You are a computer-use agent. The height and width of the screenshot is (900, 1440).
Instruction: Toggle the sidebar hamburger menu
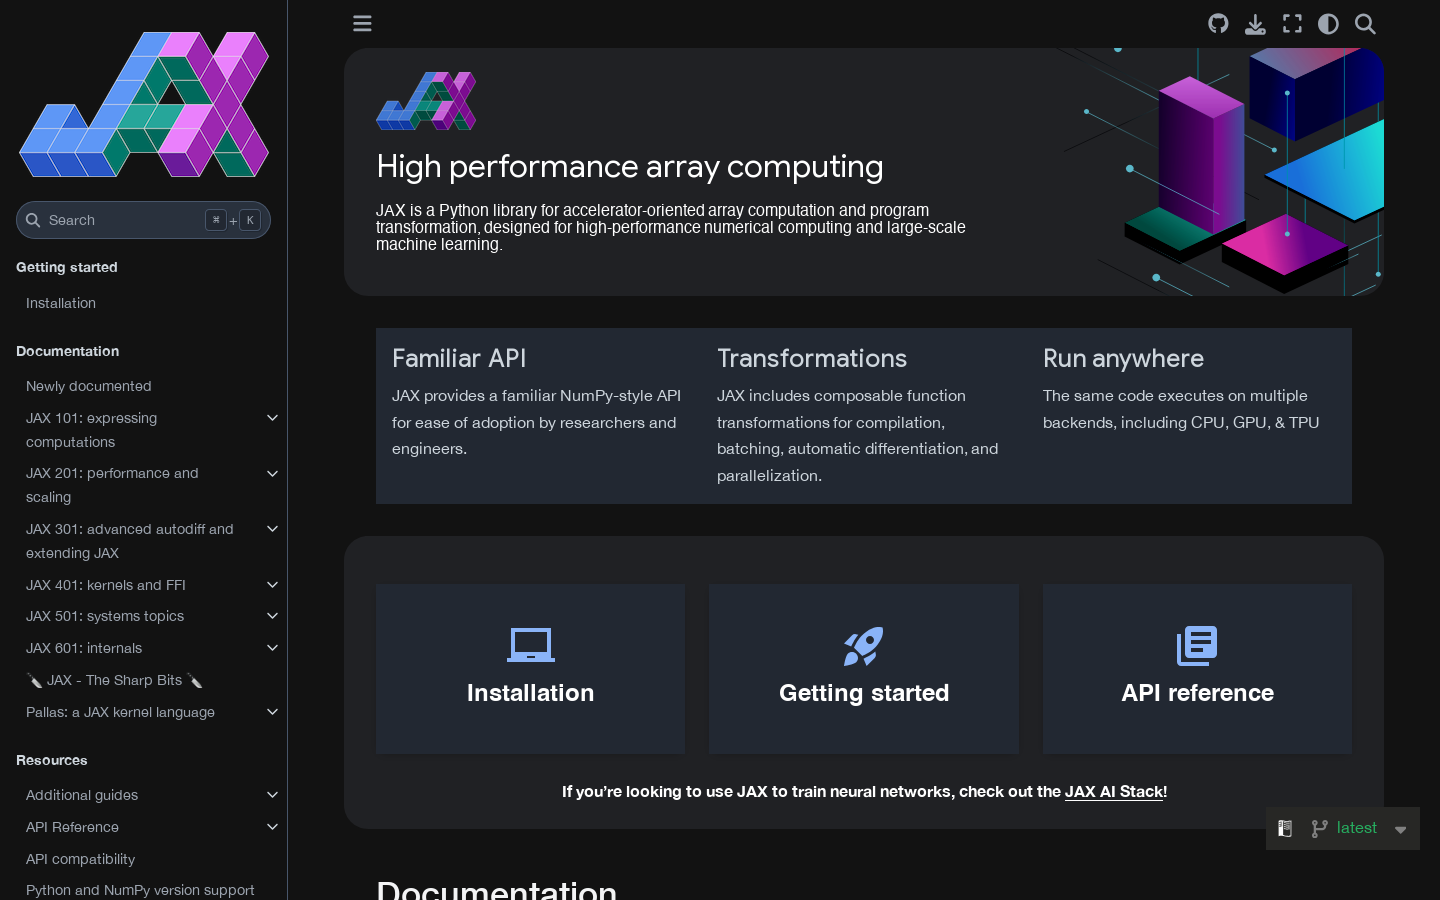click(362, 23)
